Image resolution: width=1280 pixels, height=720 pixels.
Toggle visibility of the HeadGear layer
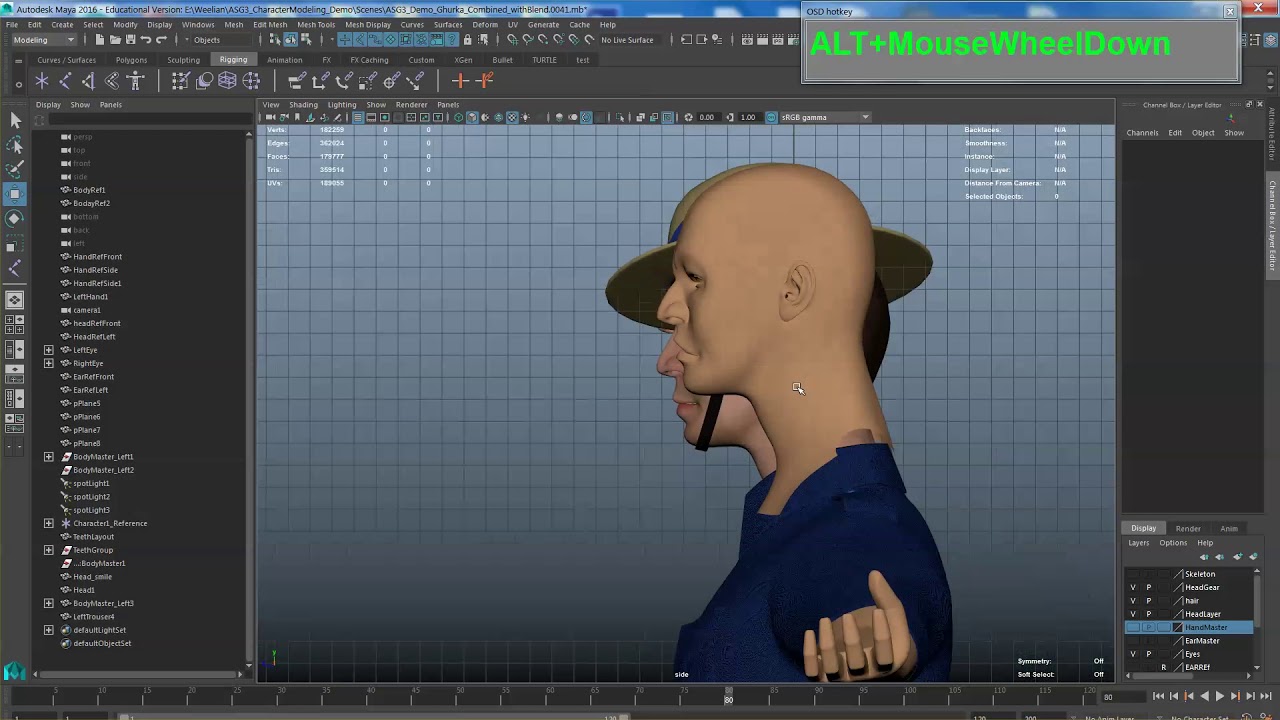[x=1133, y=588]
